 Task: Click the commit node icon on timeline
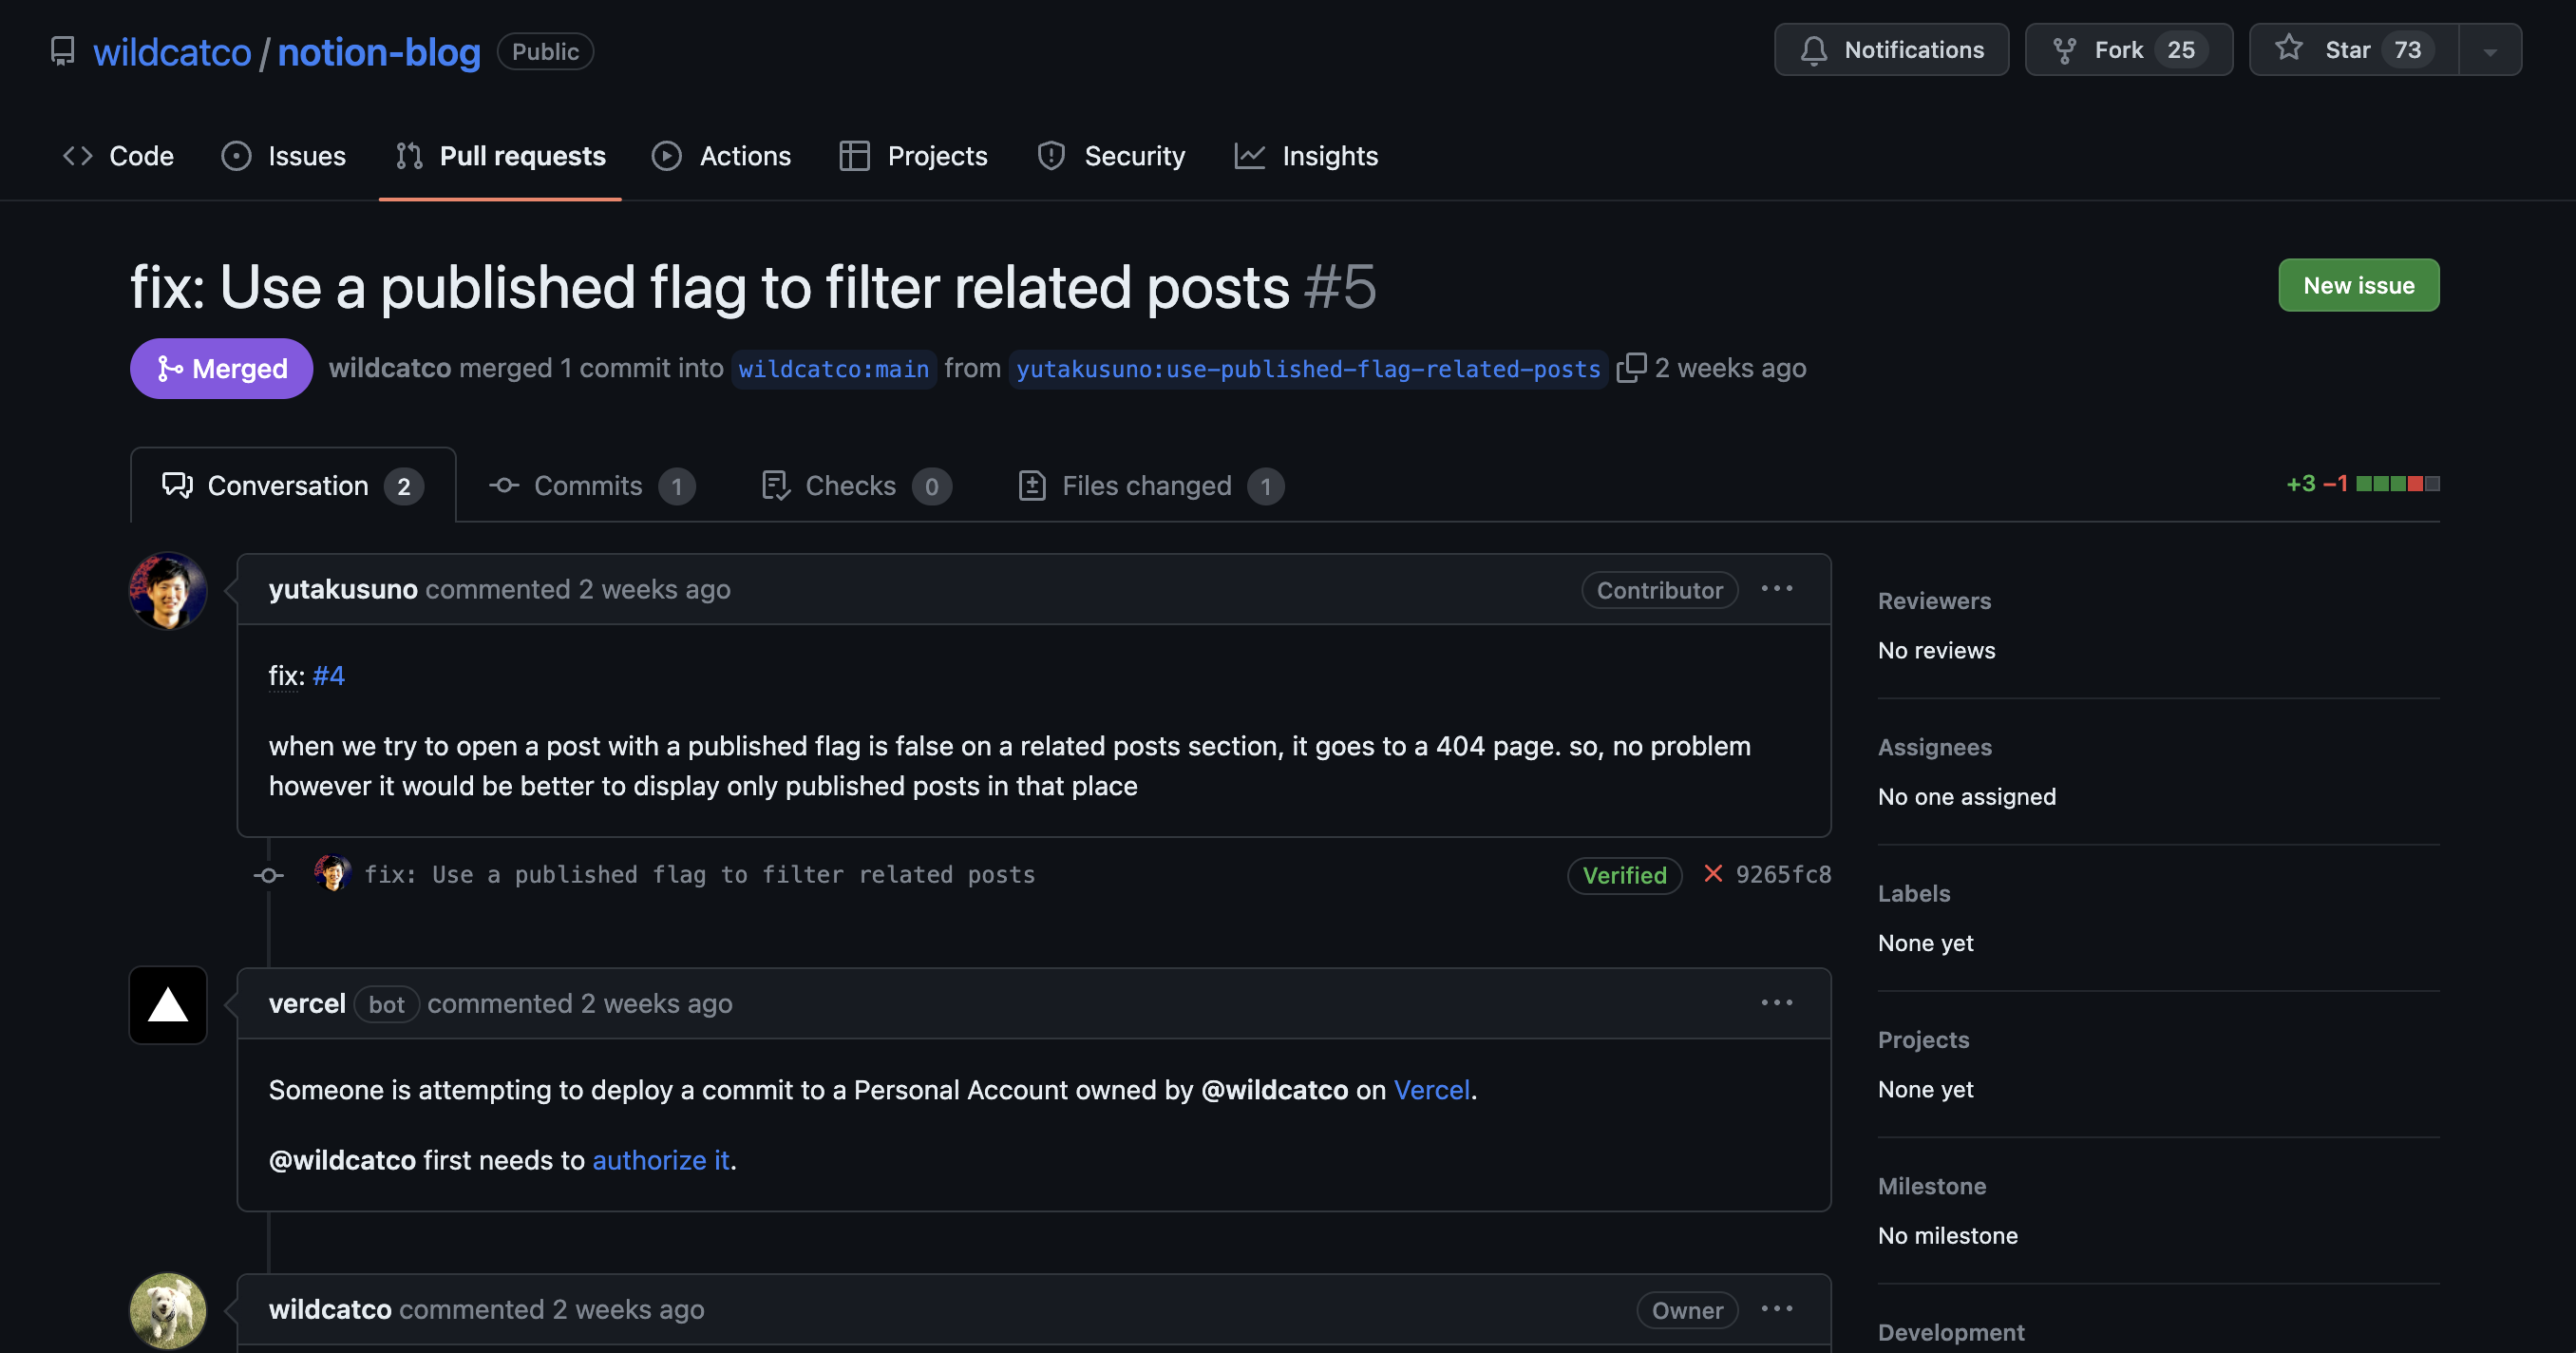click(x=268, y=875)
